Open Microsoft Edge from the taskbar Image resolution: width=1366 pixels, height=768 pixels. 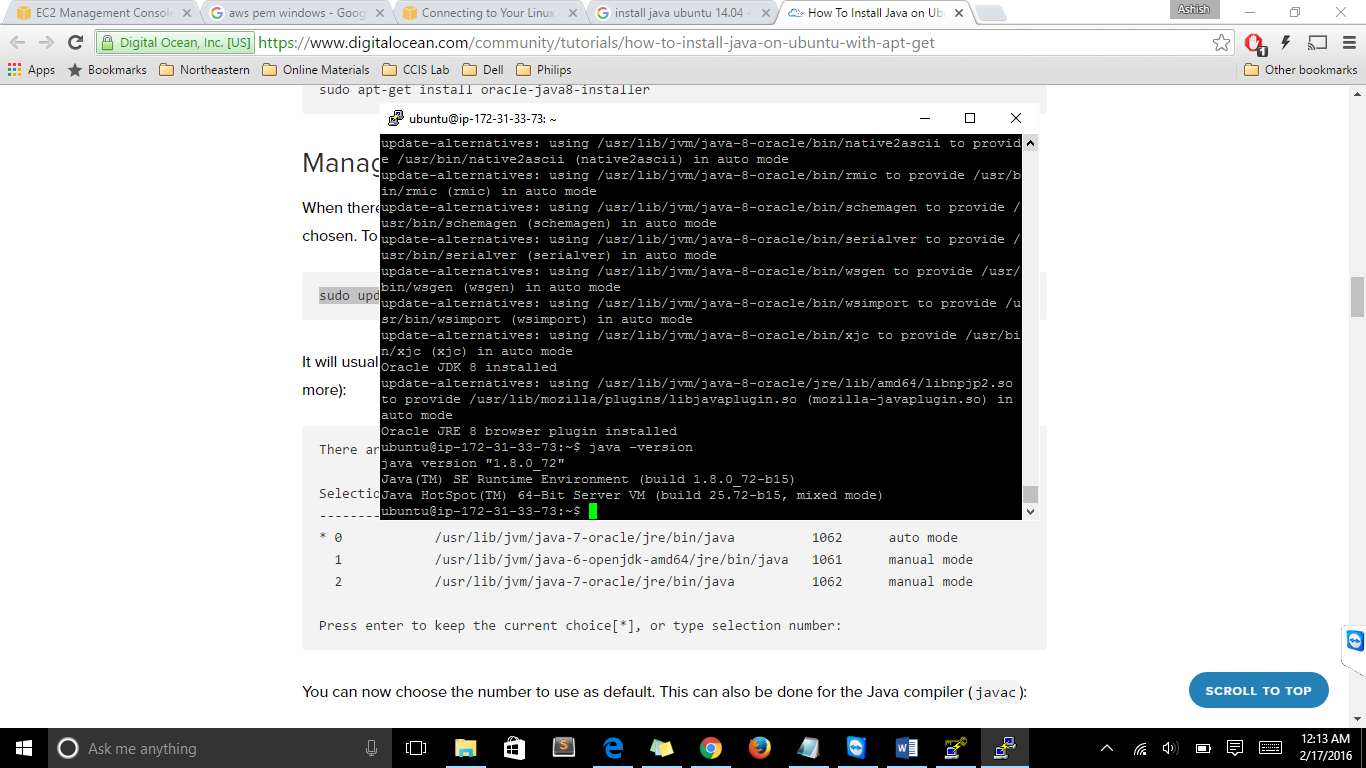pyautogui.click(x=613, y=748)
